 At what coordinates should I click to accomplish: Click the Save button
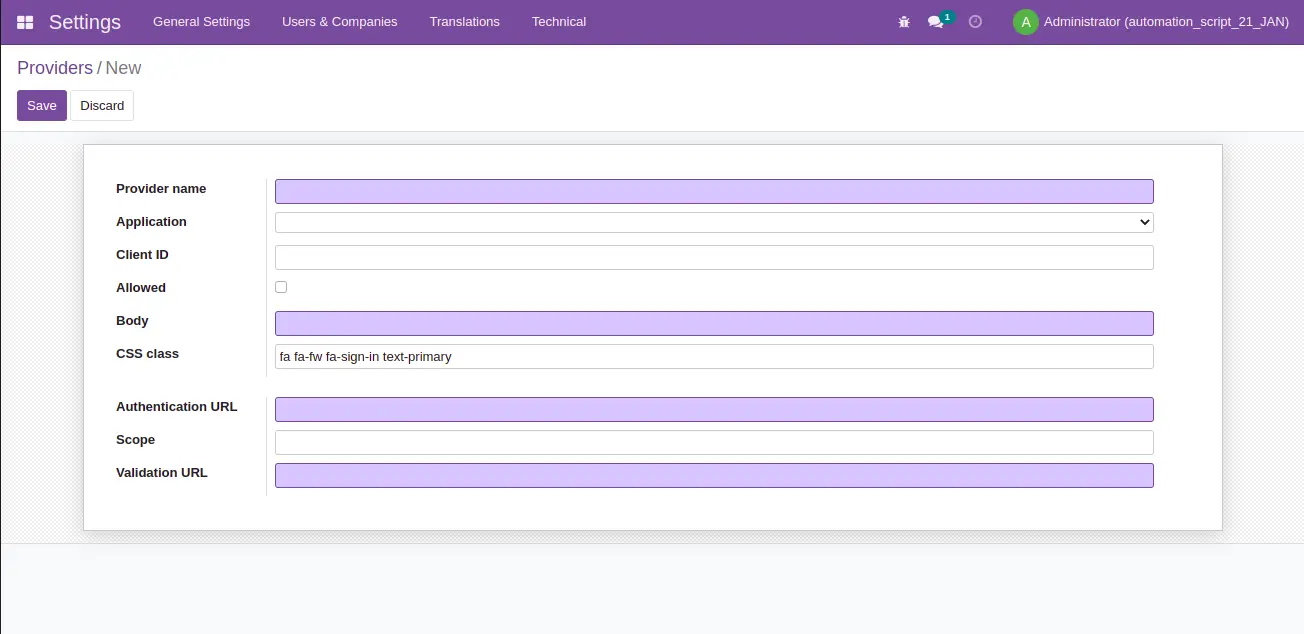[42, 106]
